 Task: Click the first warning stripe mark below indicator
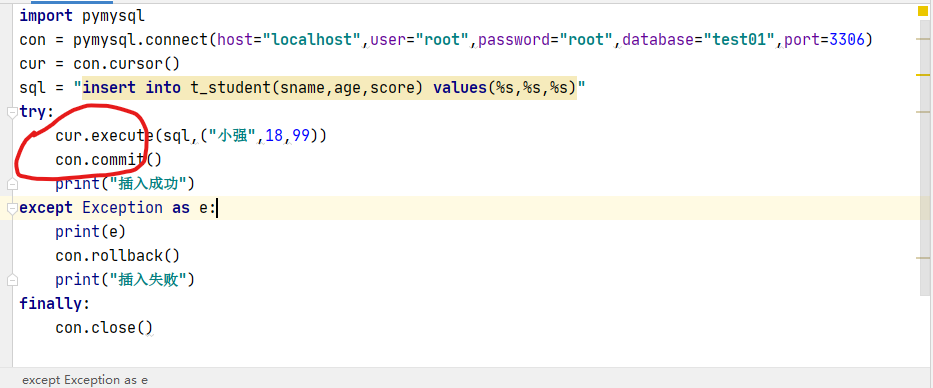click(923, 39)
